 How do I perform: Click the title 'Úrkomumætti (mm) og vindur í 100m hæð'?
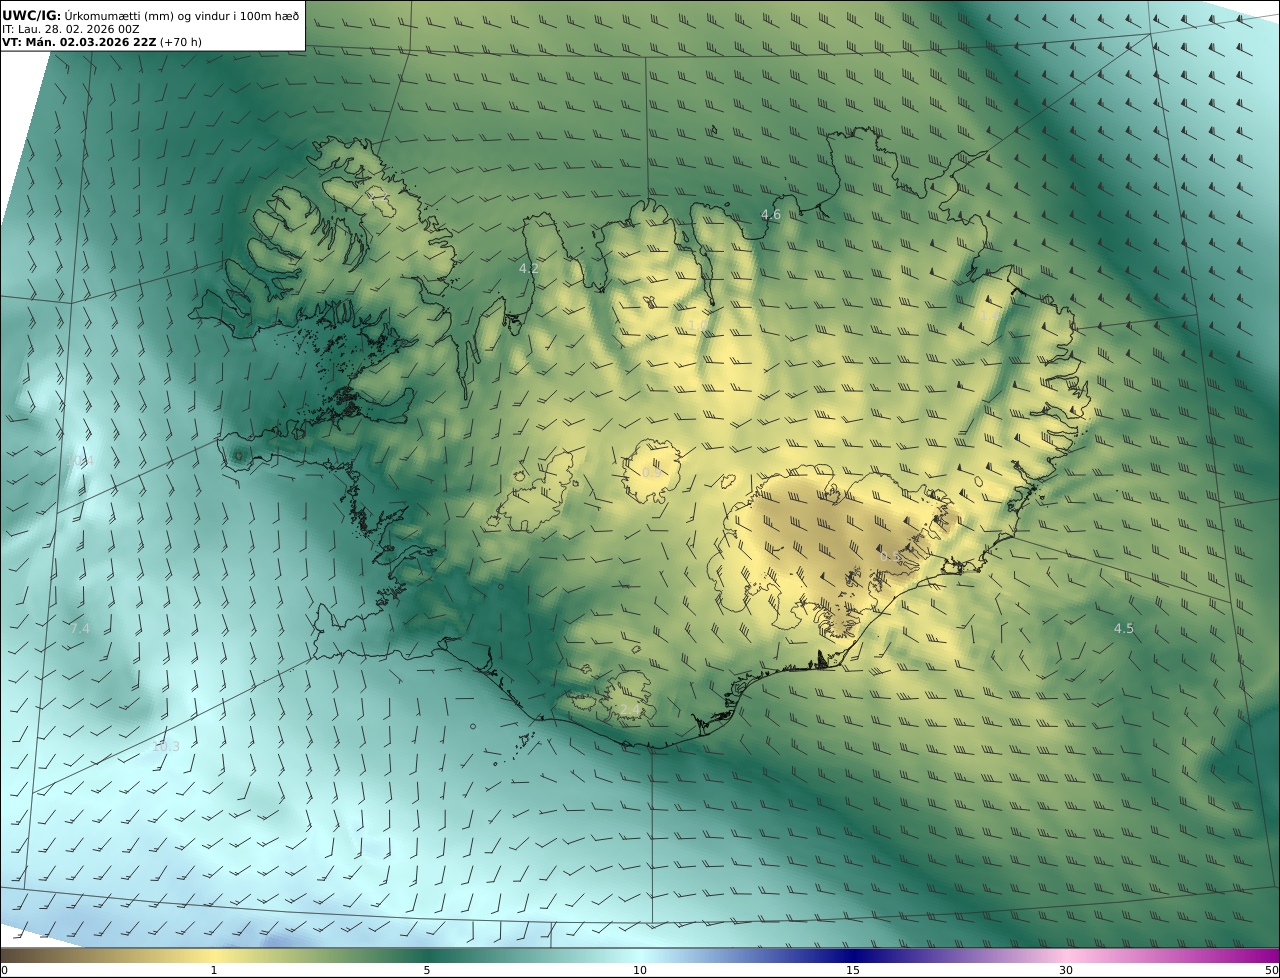tap(182, 15)
